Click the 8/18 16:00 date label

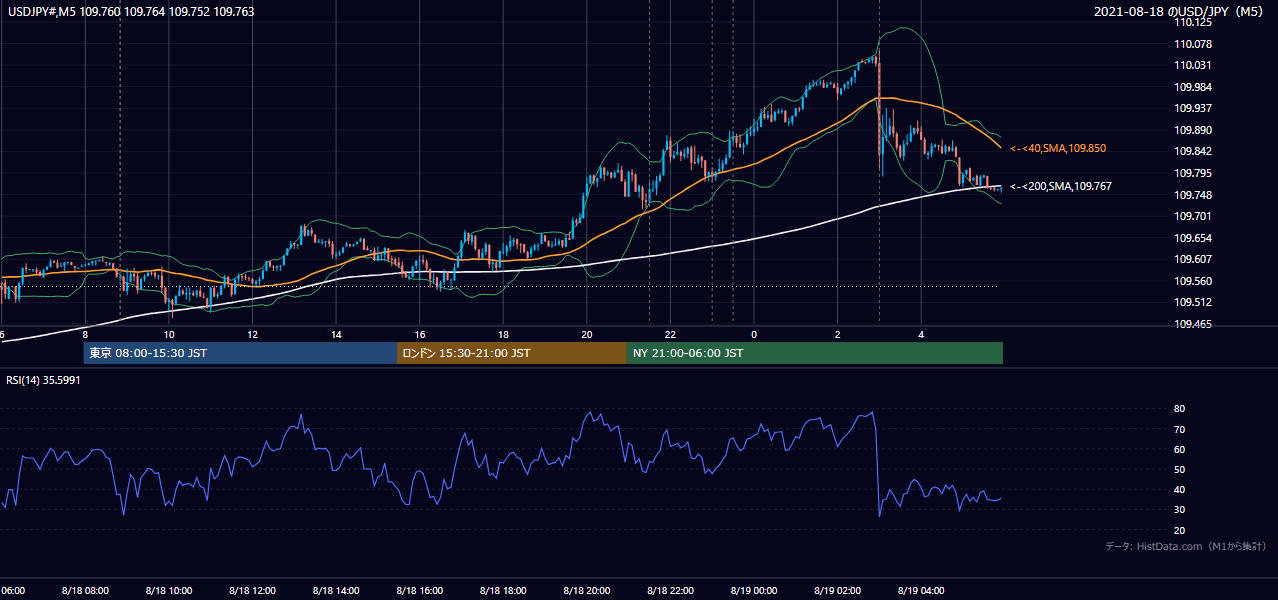pos(420,591)
